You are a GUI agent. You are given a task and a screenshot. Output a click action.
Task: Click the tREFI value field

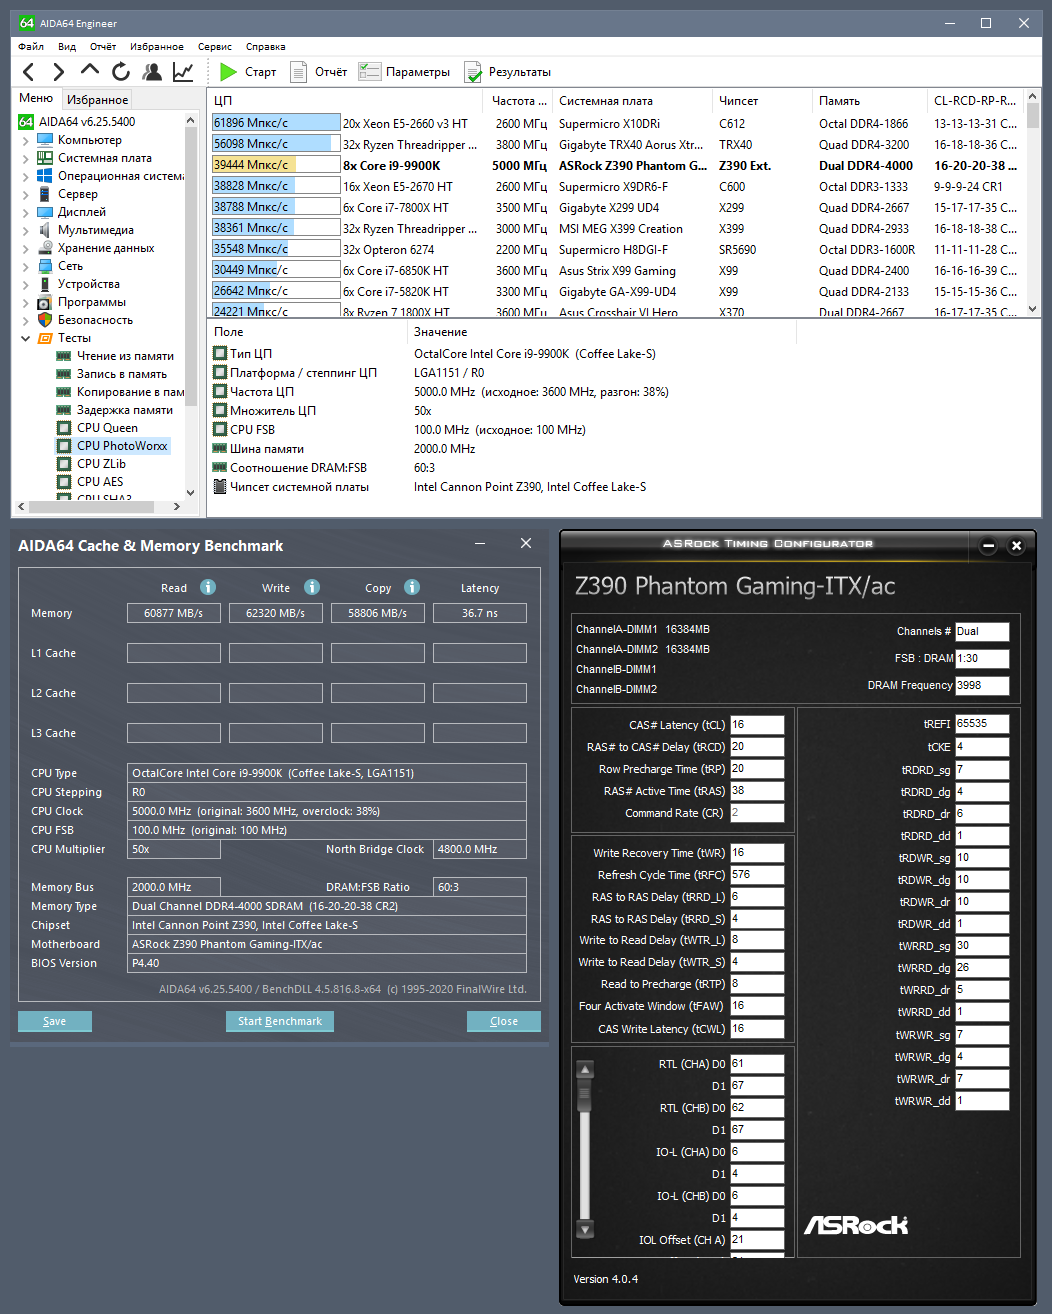click(982, 723)
